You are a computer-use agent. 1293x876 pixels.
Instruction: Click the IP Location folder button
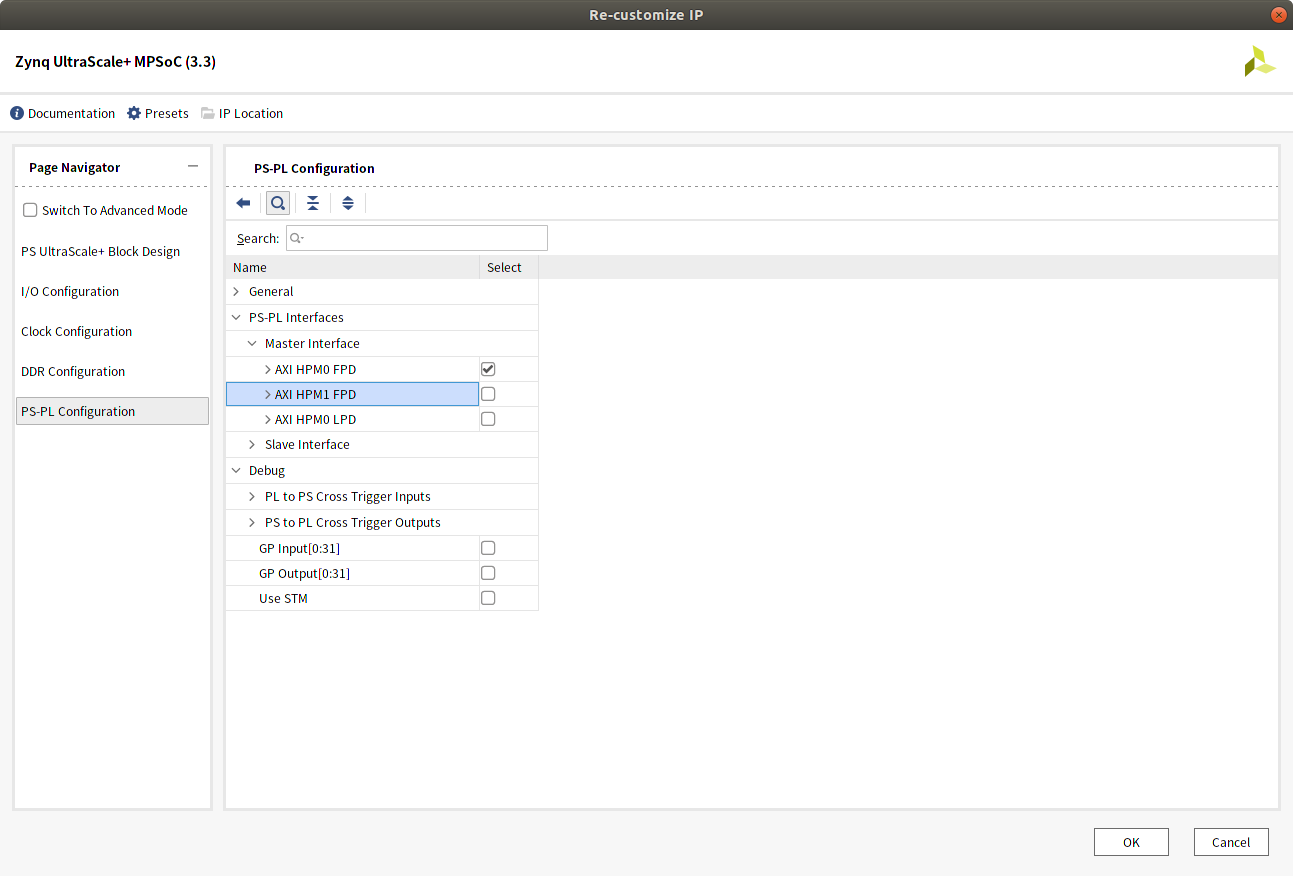click(242, 113)
